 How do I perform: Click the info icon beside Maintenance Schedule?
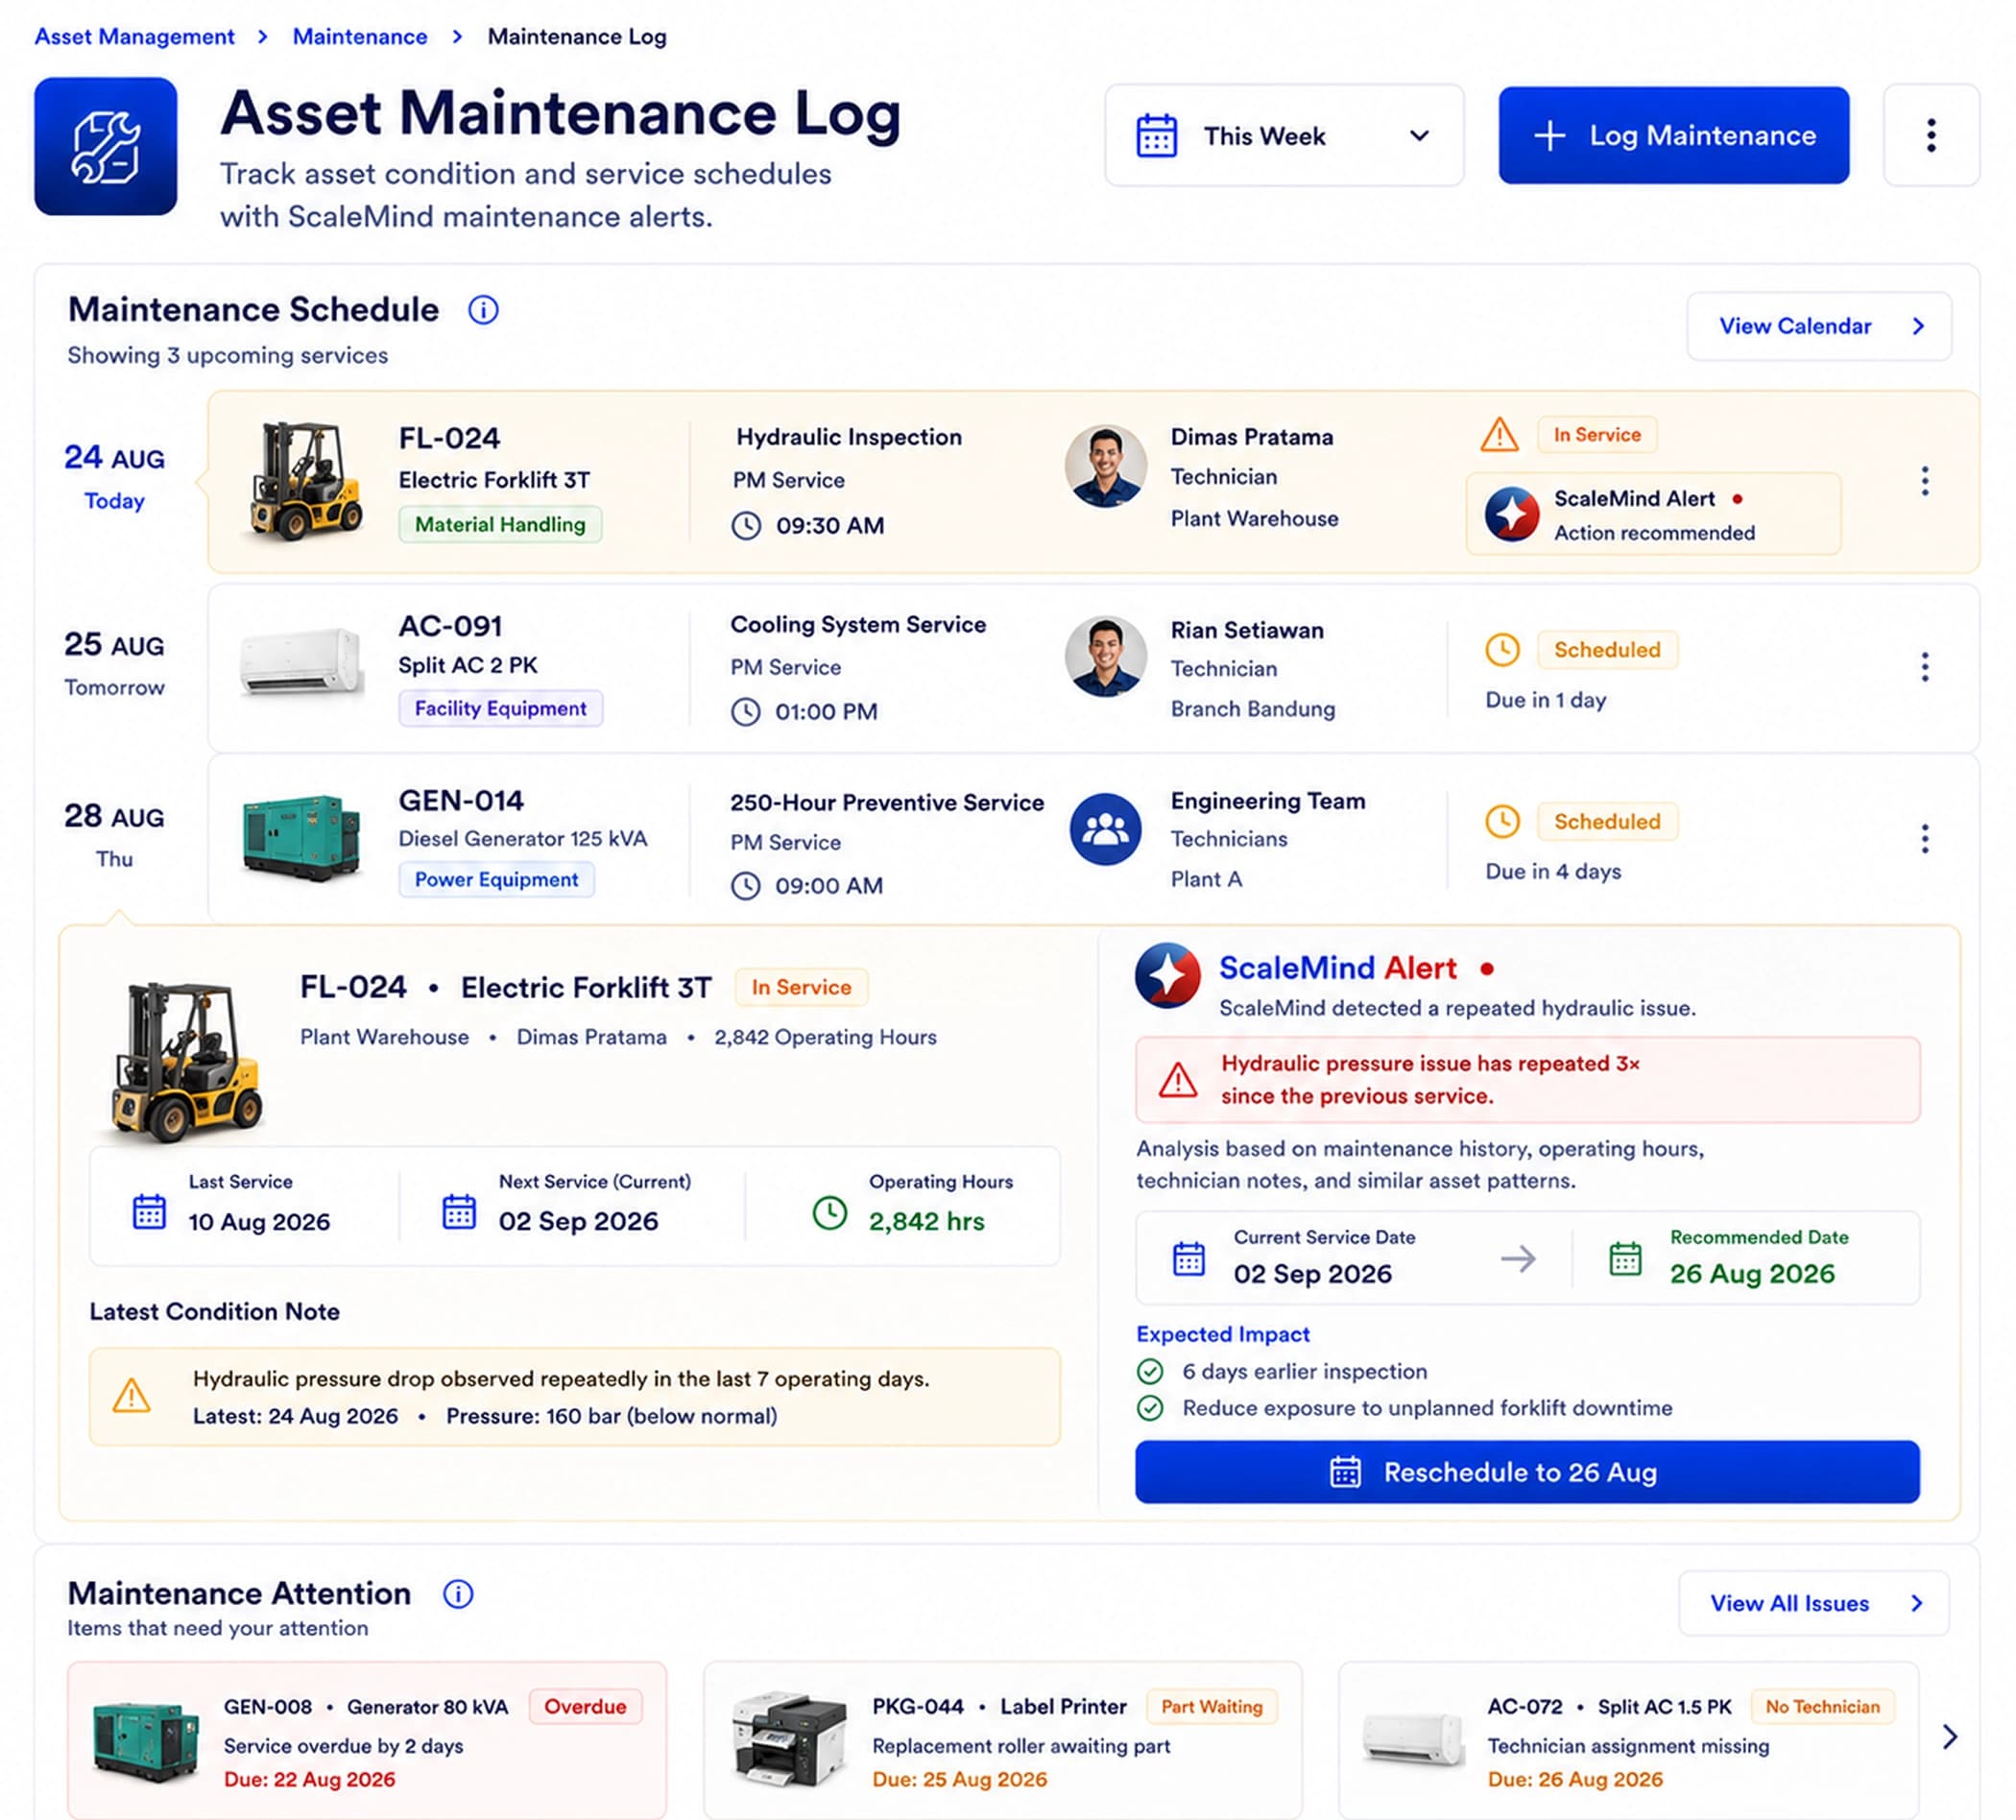click(483, 310)
